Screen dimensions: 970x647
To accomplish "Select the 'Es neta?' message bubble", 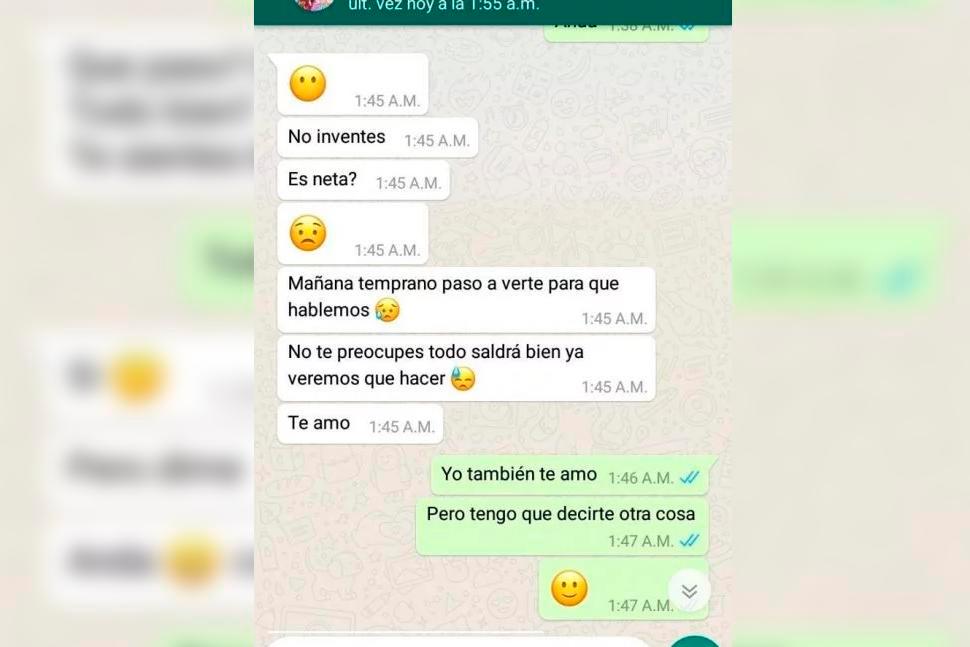I will (364, 180).
